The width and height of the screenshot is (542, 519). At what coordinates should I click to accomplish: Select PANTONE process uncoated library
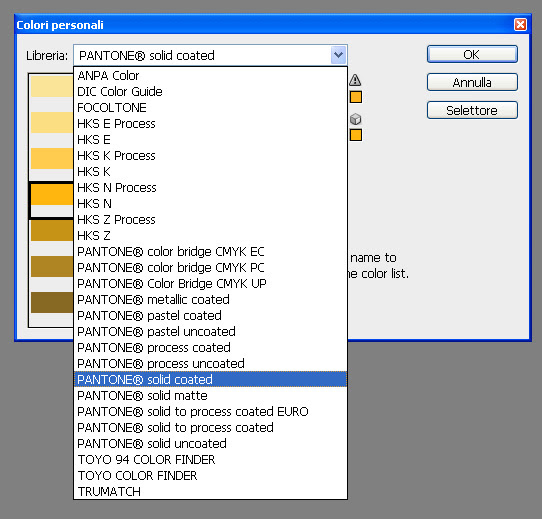[x=210, y=363]
